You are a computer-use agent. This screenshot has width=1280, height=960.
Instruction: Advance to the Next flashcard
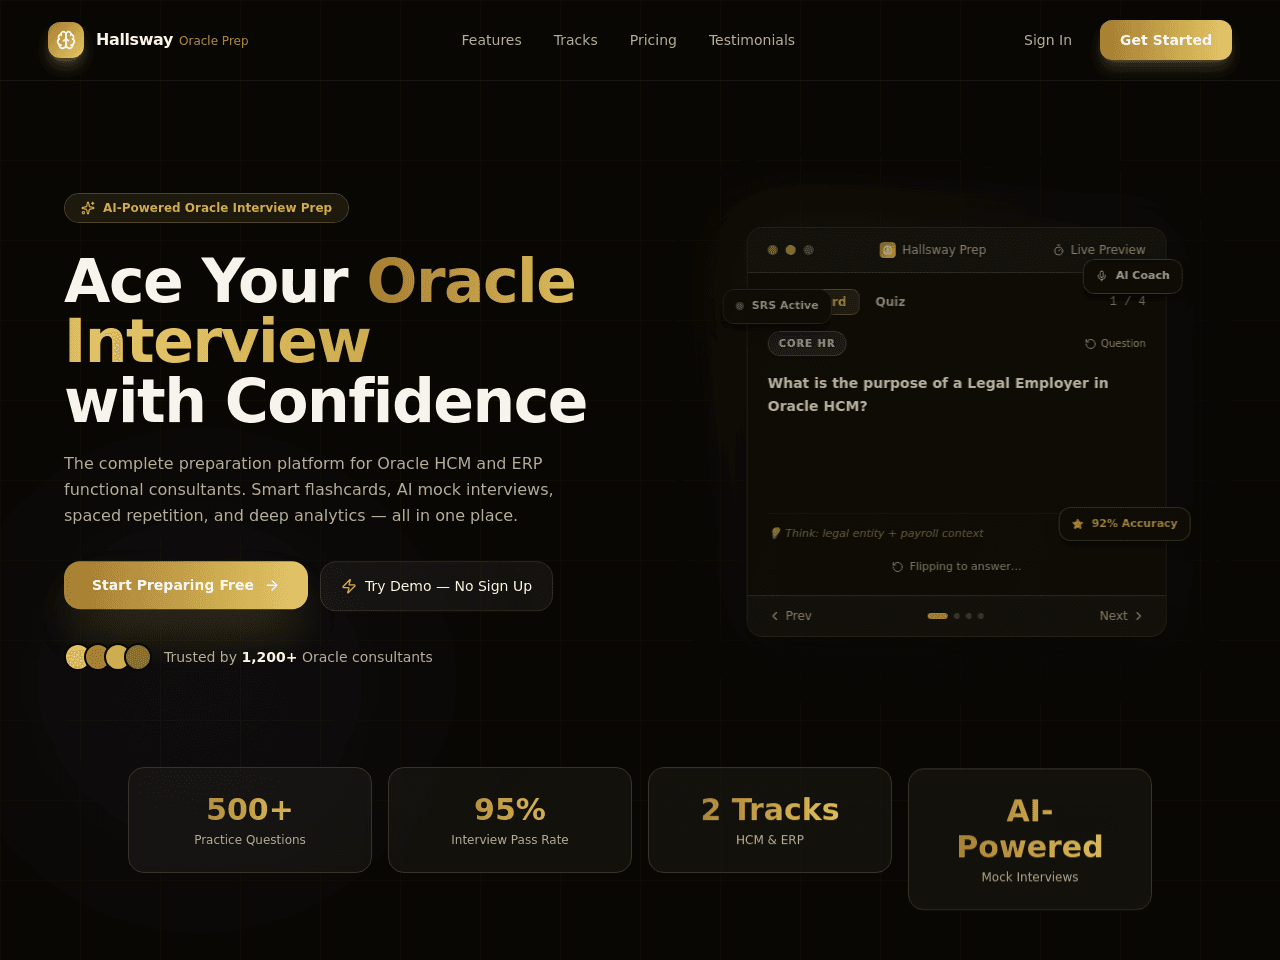(x=1121, y=616)
